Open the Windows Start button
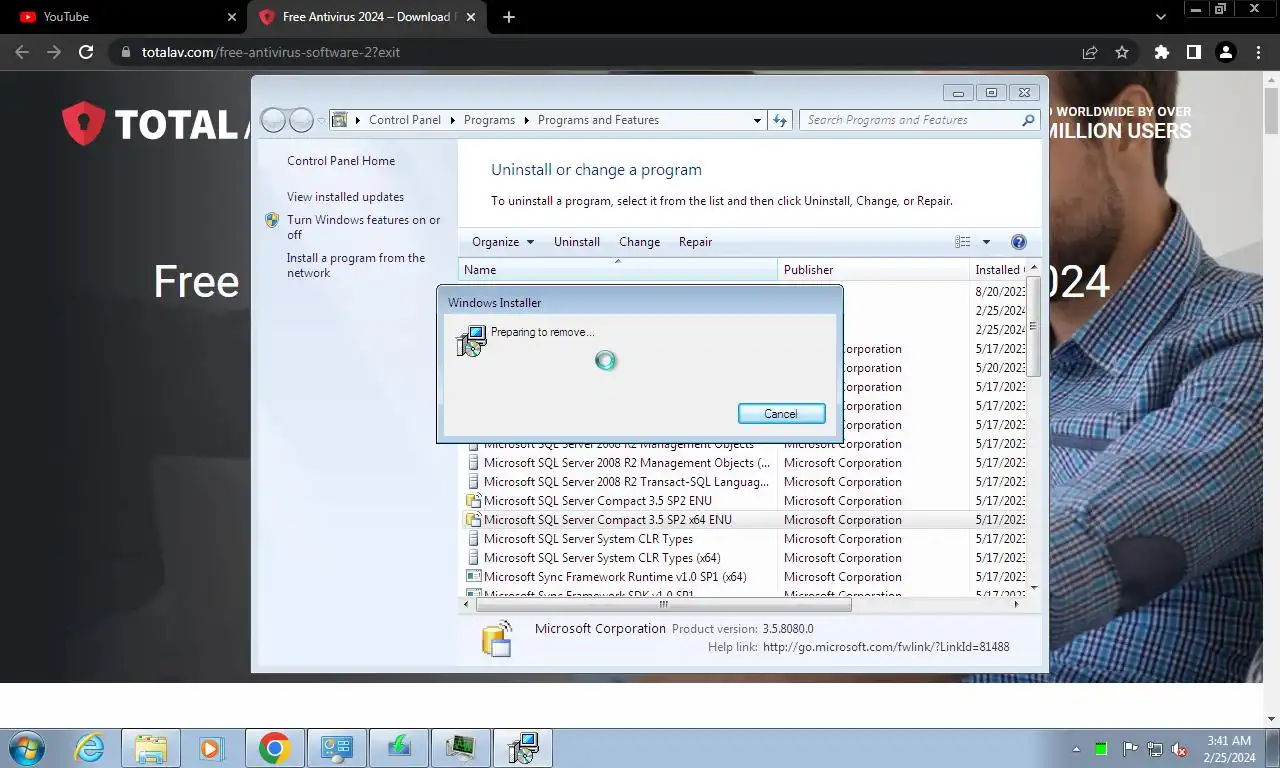Screen dimensions: 1280x768 point(27,748)
